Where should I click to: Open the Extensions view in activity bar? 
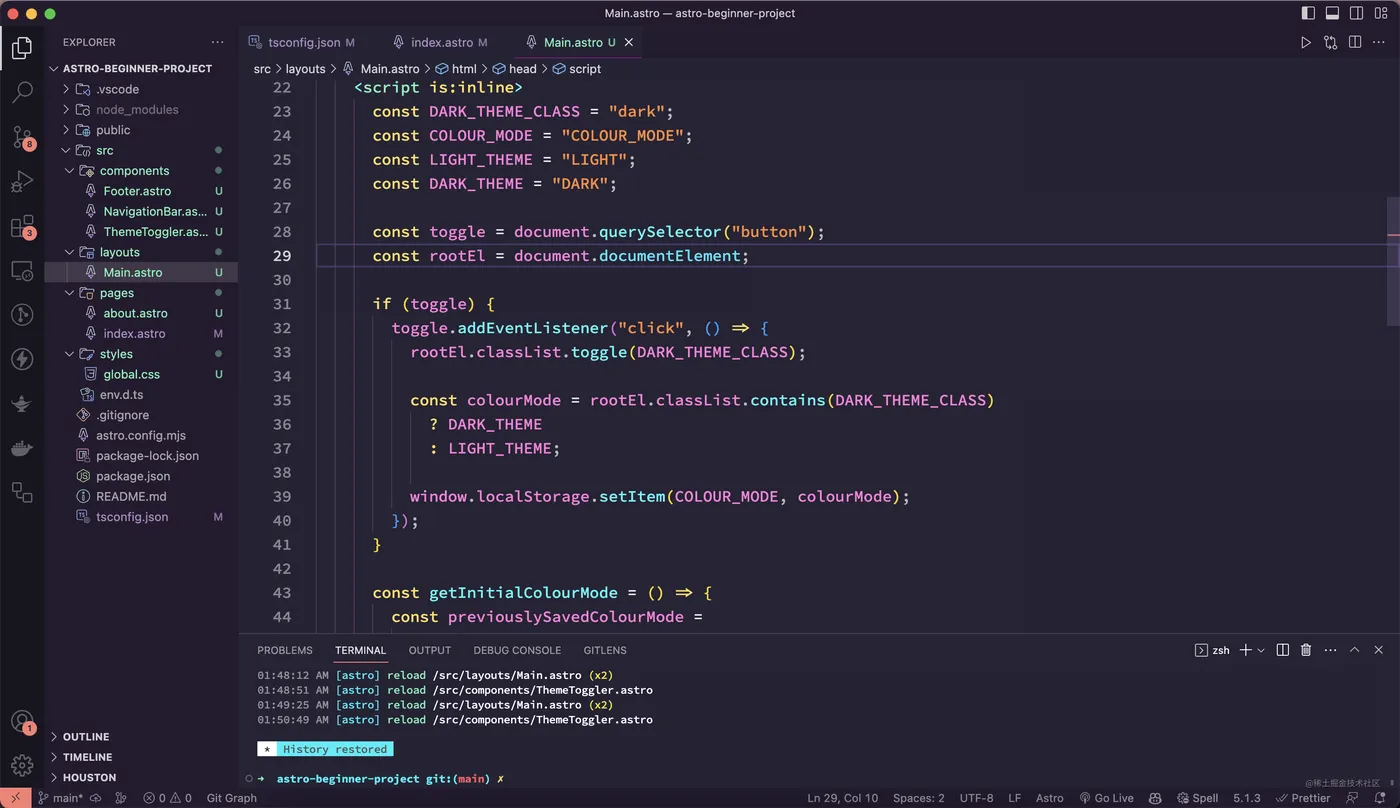coord(22,227)
